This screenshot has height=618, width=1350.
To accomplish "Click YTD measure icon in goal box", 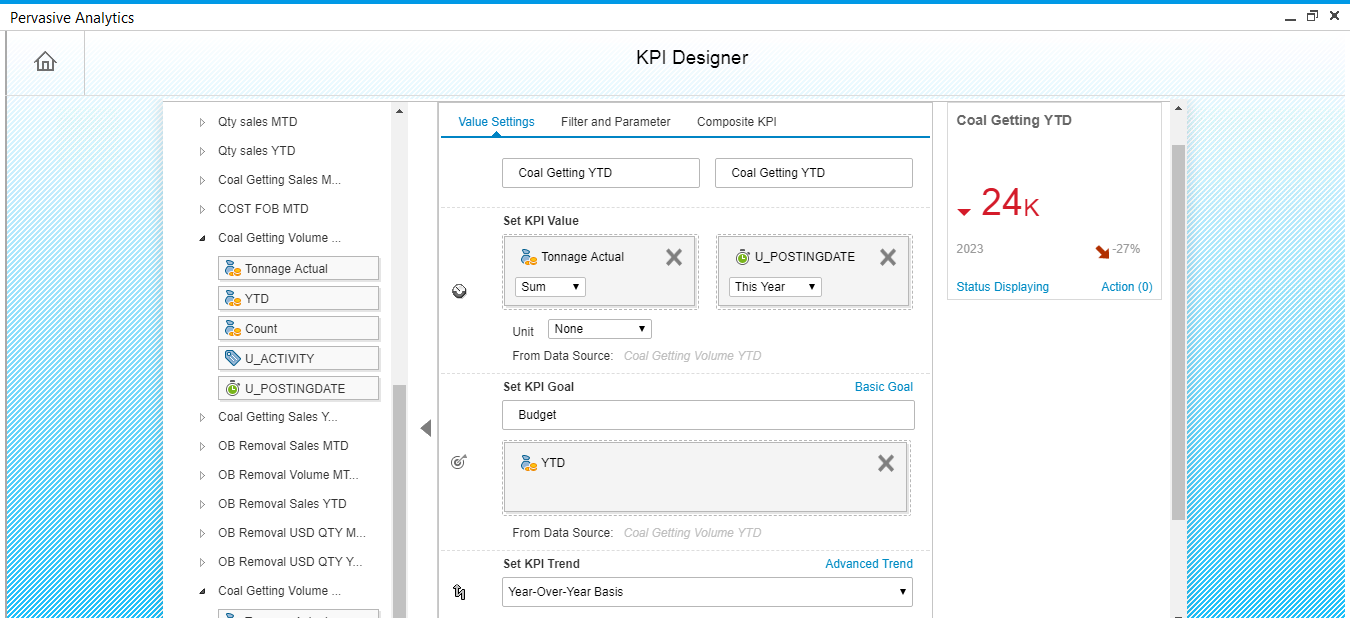I will [x=529, y=463].
